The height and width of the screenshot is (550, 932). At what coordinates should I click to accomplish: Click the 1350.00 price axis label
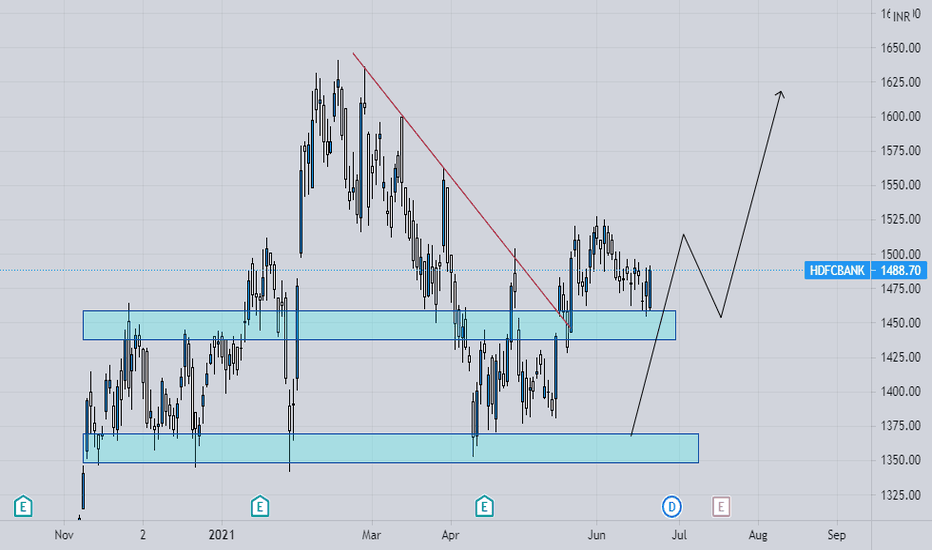(900, 460)
